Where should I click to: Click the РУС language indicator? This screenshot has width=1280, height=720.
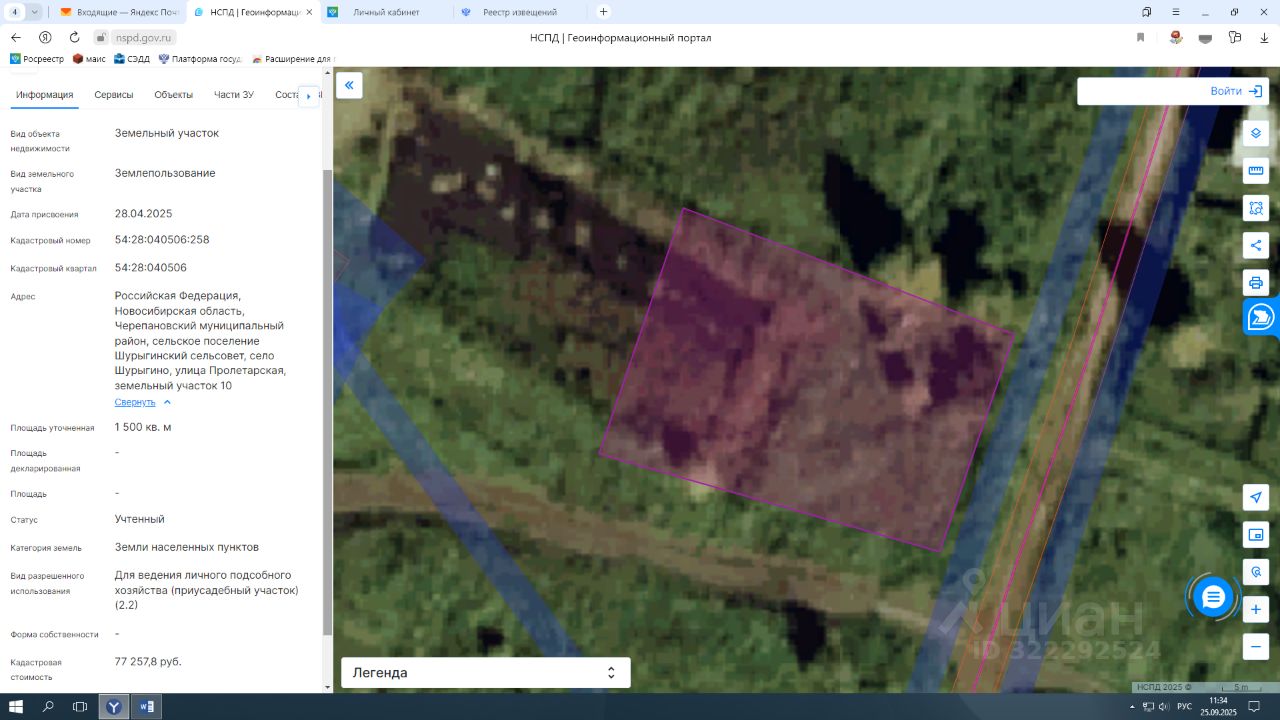[x=1184, y=707]
